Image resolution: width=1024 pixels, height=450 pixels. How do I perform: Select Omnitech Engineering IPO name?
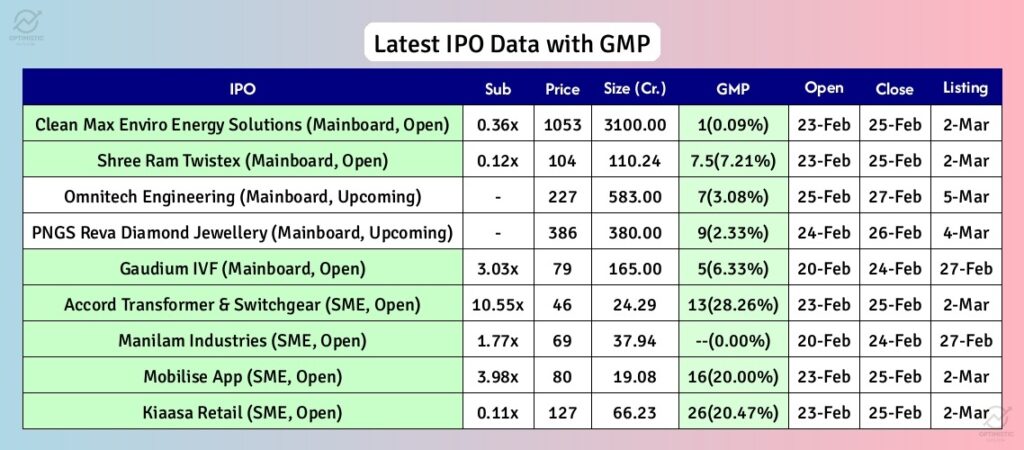[241, 196]
